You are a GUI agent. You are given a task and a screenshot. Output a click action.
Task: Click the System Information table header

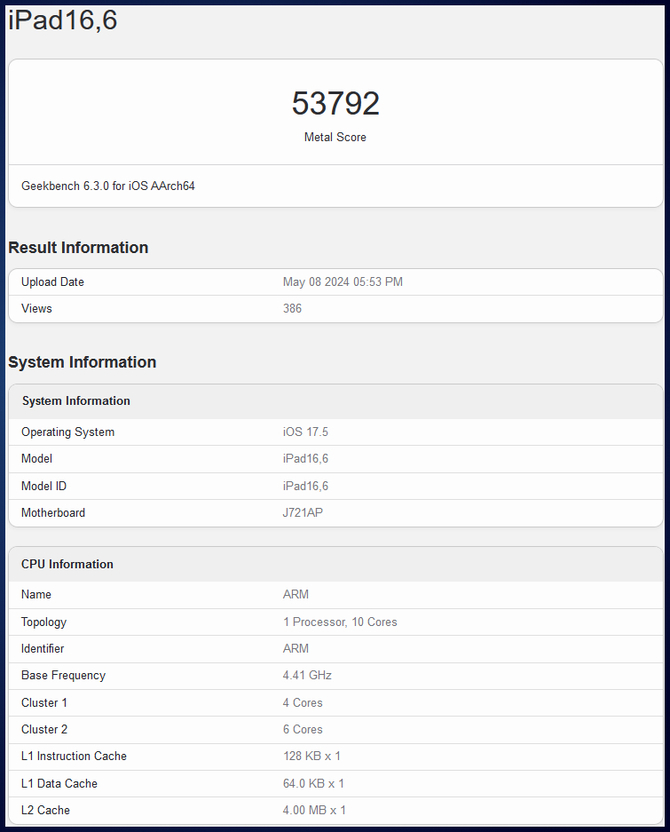tap(76, 401)
